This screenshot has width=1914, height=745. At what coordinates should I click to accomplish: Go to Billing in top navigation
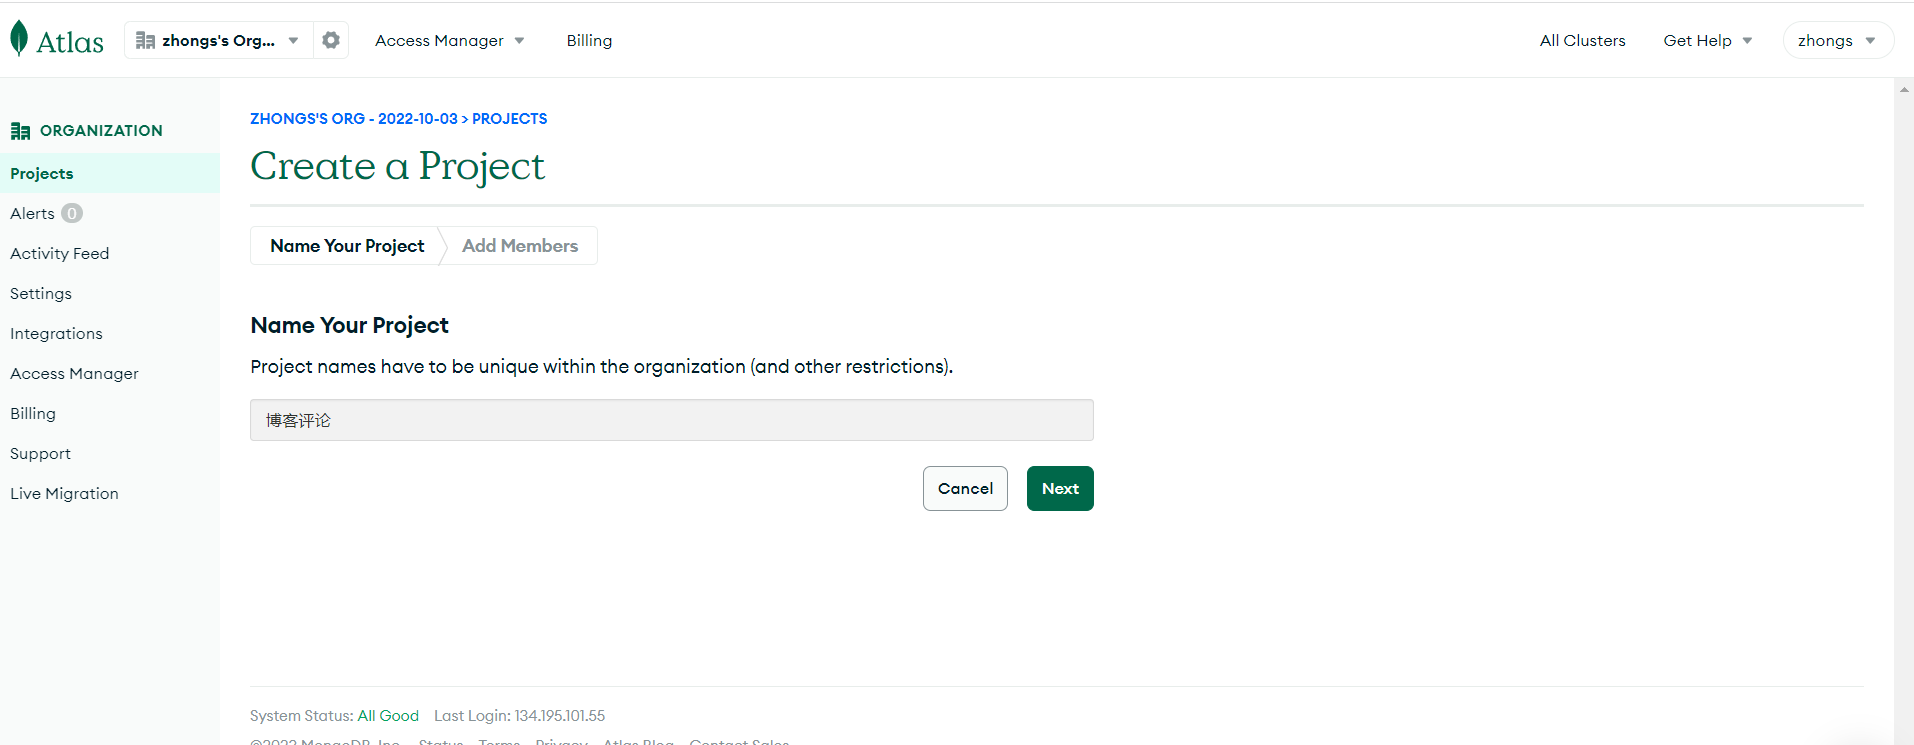tap(589, 41)
